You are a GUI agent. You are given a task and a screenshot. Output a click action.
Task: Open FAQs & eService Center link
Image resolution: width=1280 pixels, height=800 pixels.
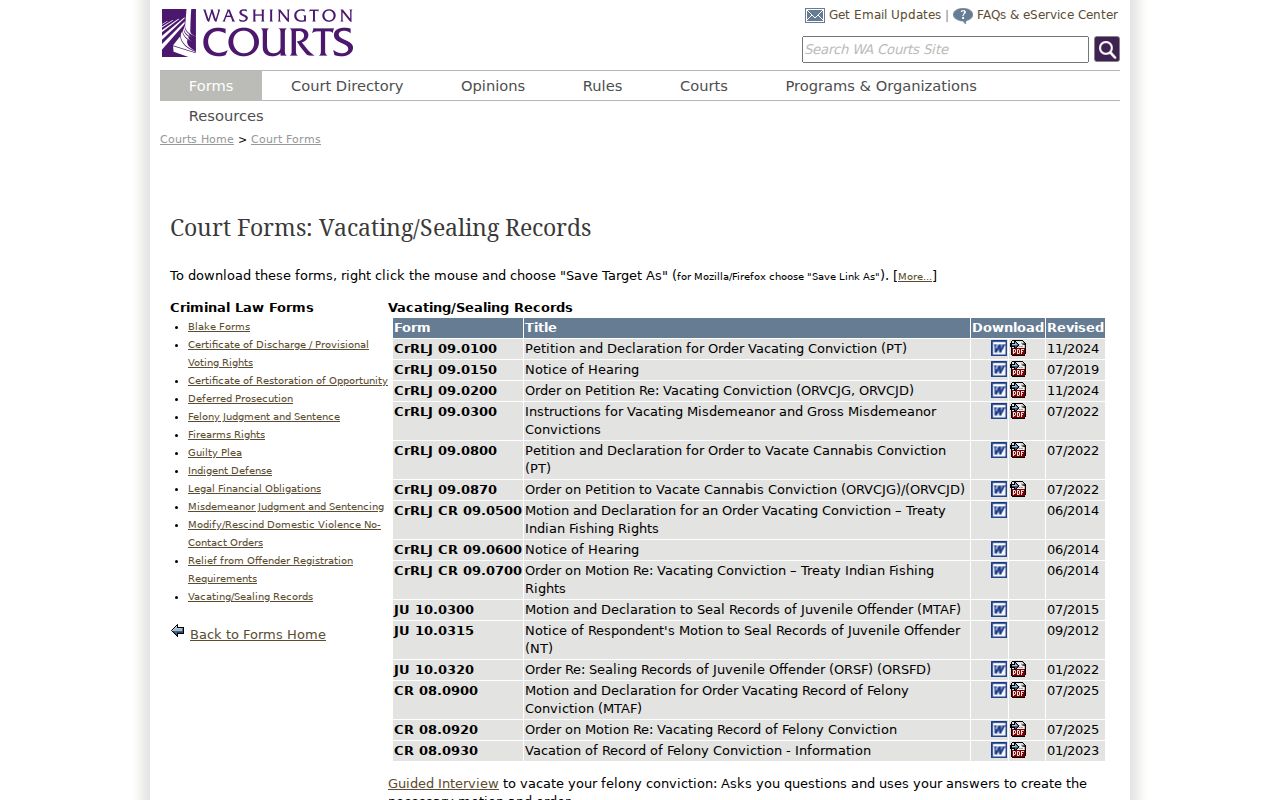pyautogui.click(x=1047, y=15)
